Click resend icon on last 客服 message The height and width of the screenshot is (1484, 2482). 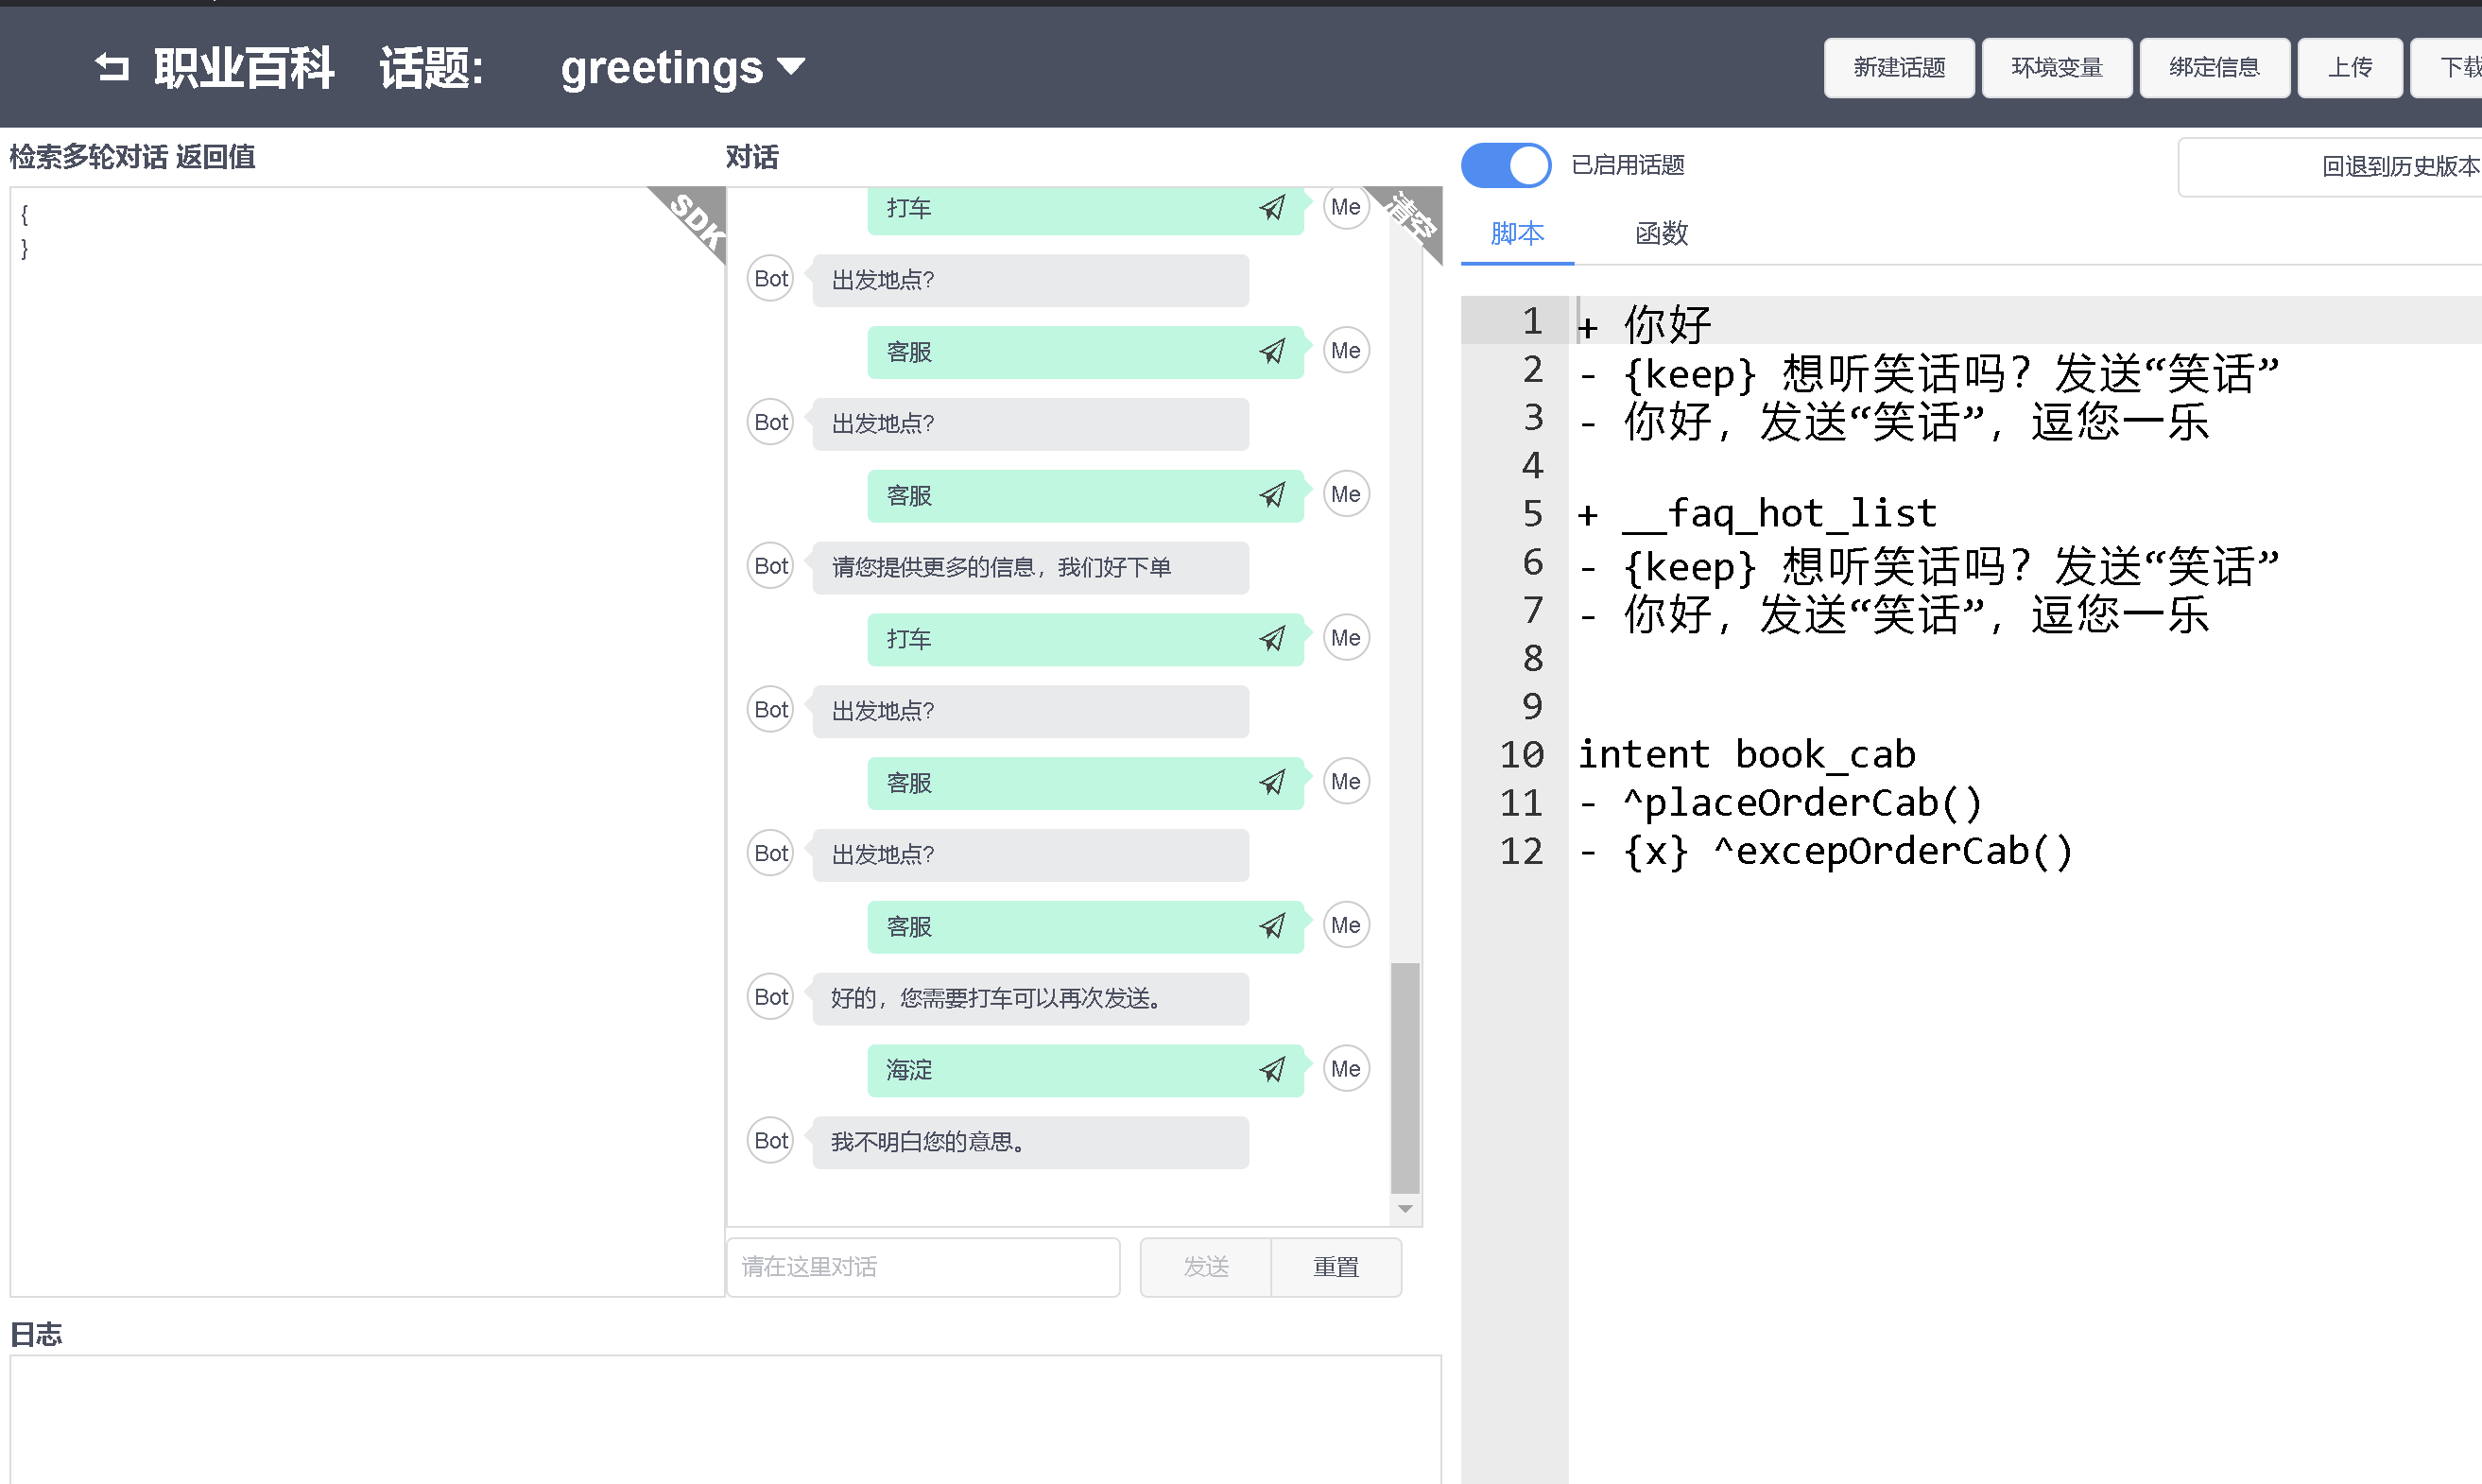point(1272,926)
